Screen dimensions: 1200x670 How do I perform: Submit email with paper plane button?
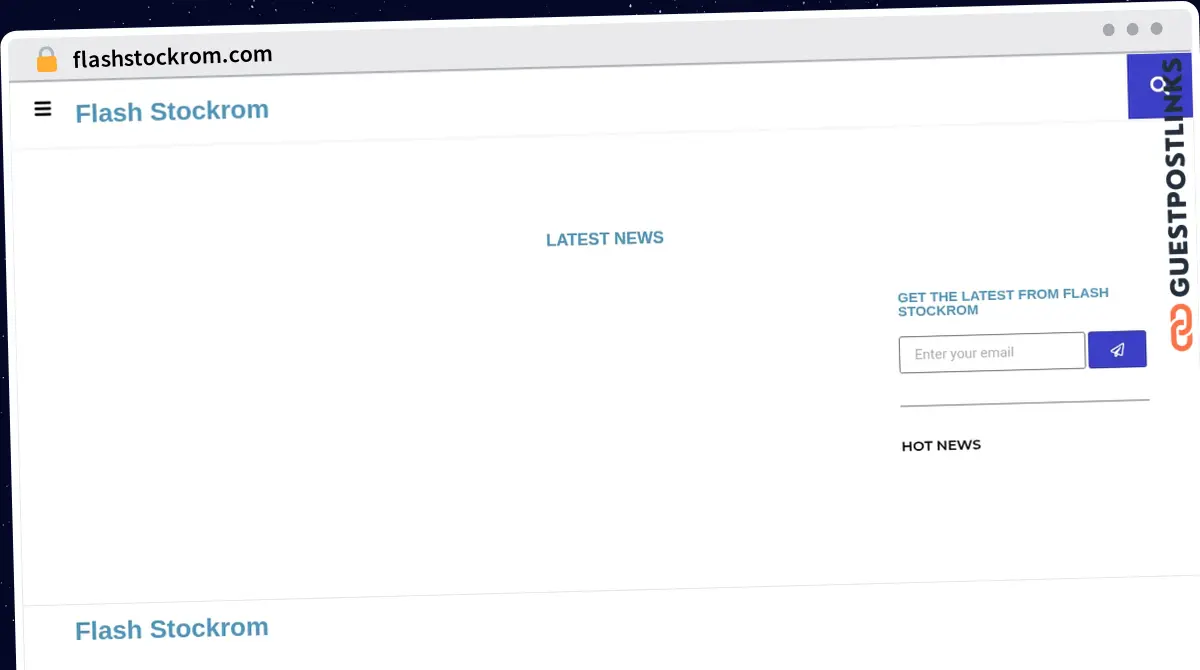coord(1117,349)
